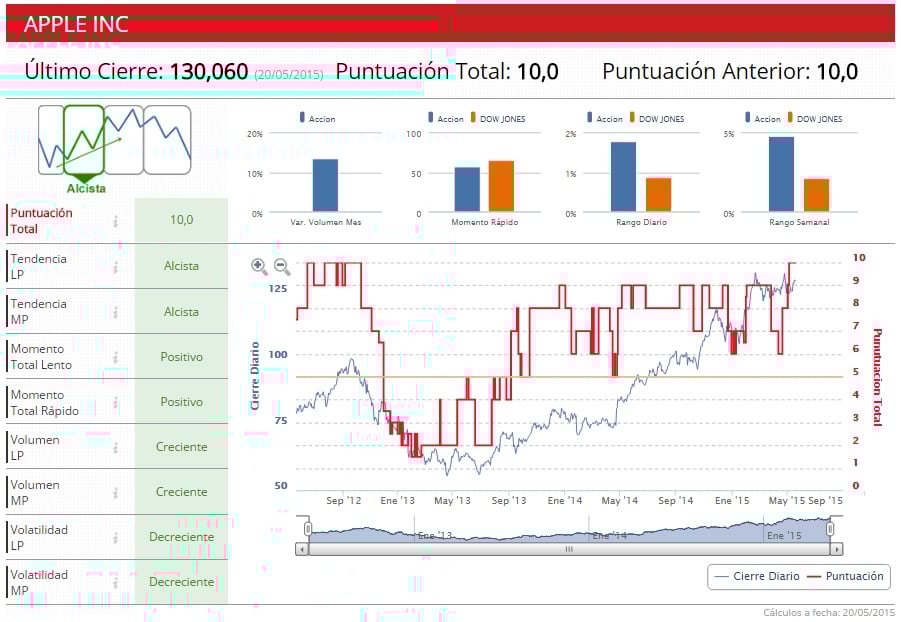901x622 pixels.
Task: Toggle Accion series in Rango Semanal chart
Action: point(763,118)
